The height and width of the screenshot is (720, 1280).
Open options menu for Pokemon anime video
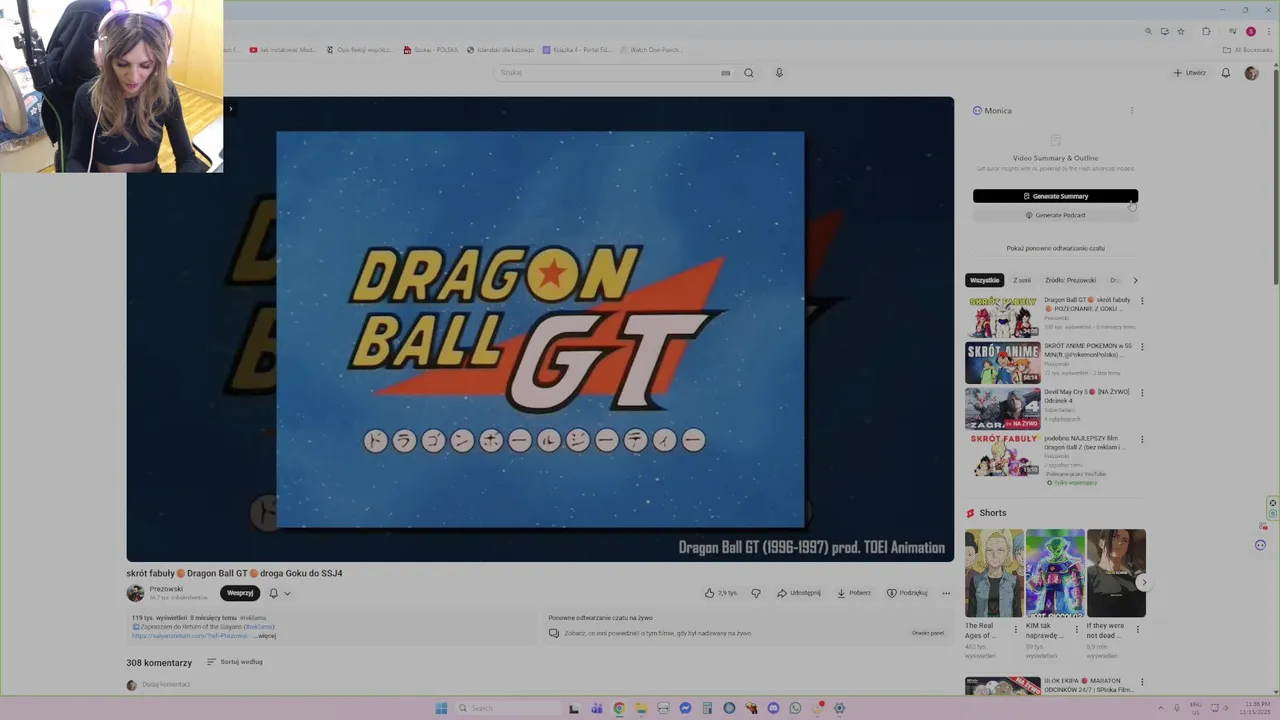(1142, 347)
